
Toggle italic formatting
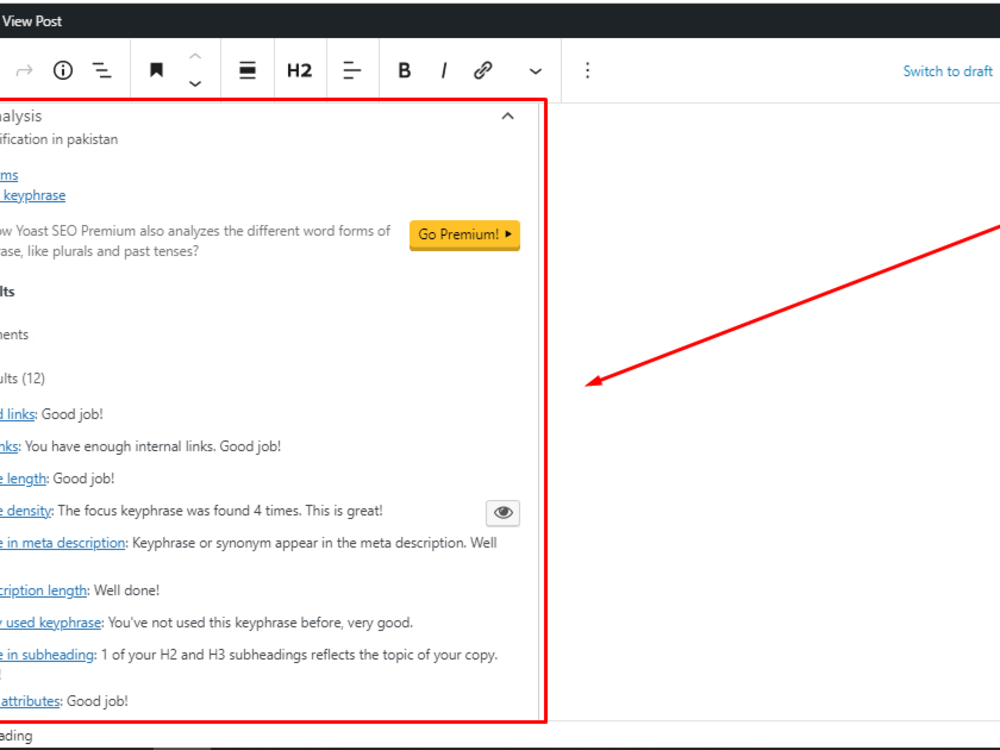pyautogui.click(x=444, y=70)
